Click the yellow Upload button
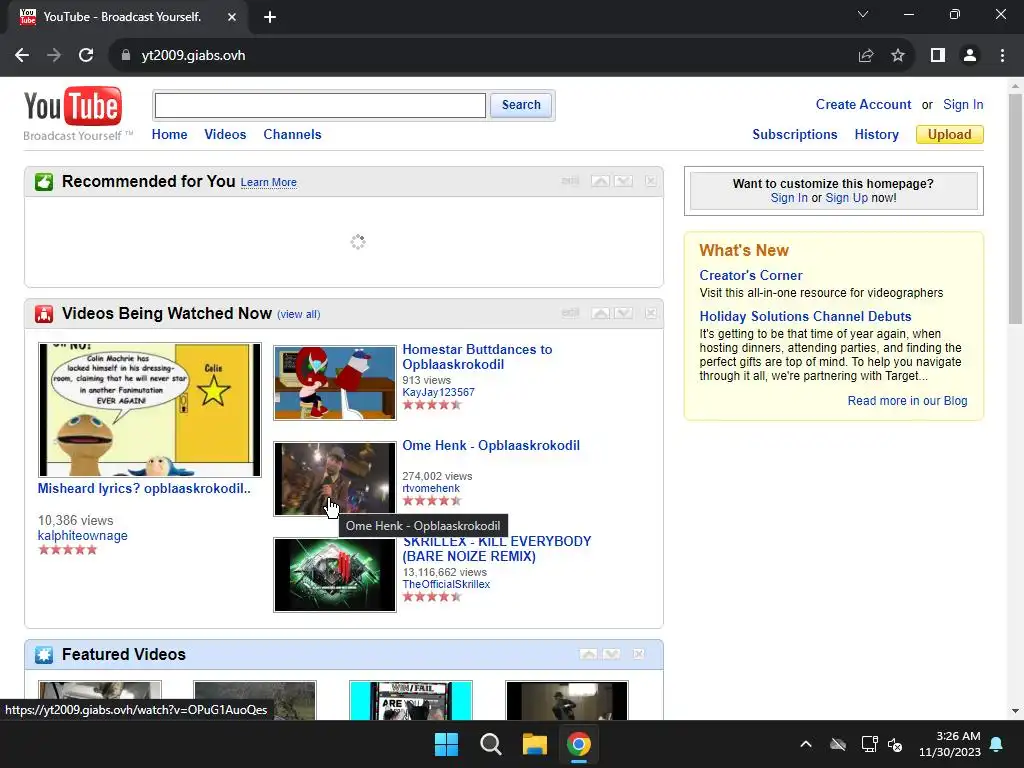 pyautogui.click(x=950, y=135)
